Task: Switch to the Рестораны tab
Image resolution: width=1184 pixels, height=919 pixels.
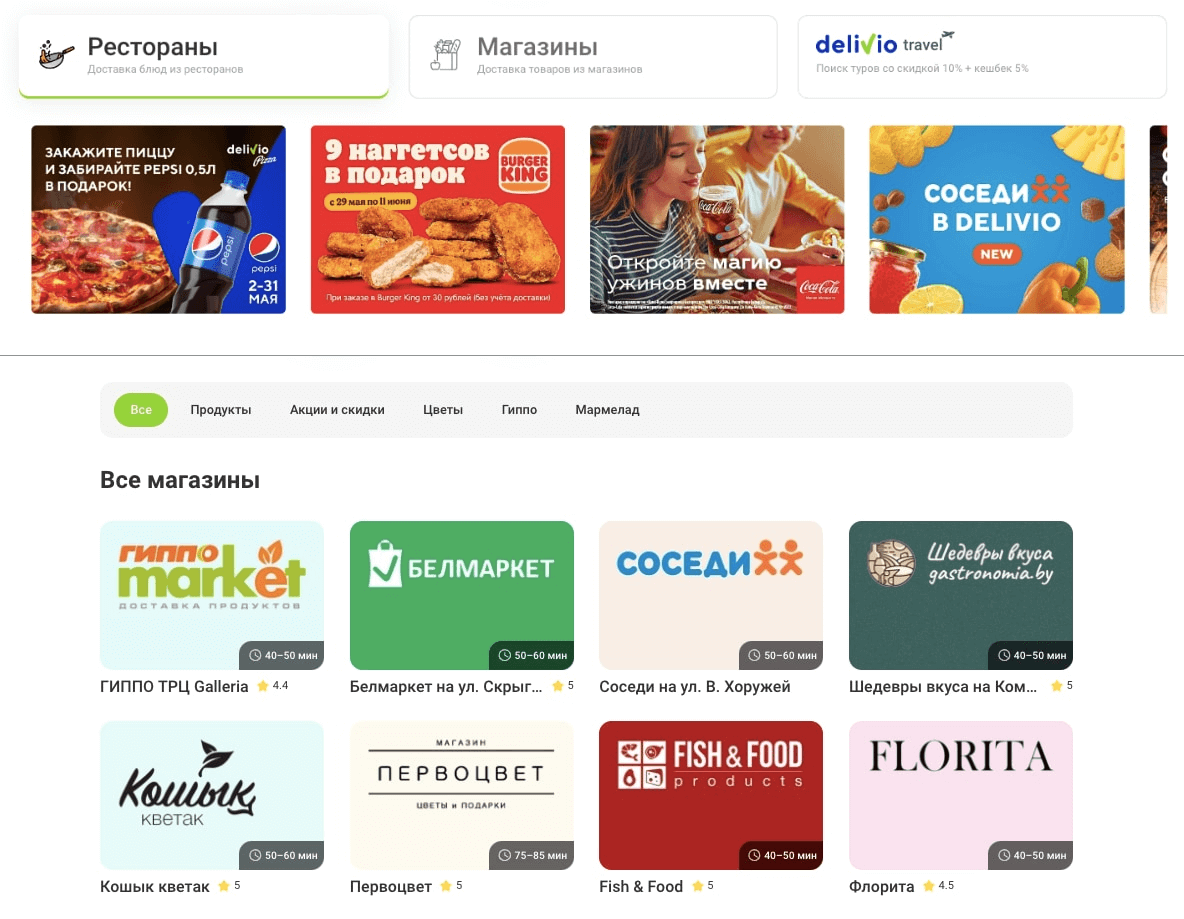Action: (x=204, y=57)
